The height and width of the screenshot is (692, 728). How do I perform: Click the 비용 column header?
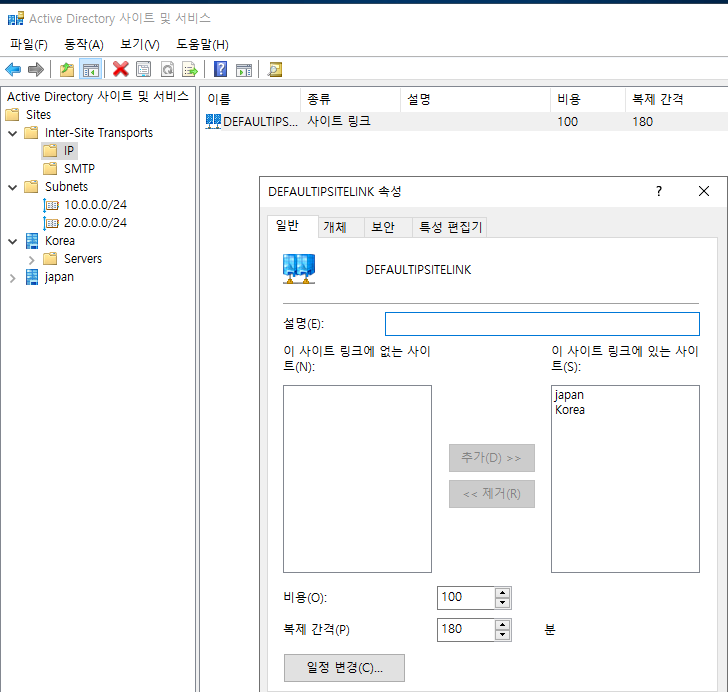click(x=588, y=99)
